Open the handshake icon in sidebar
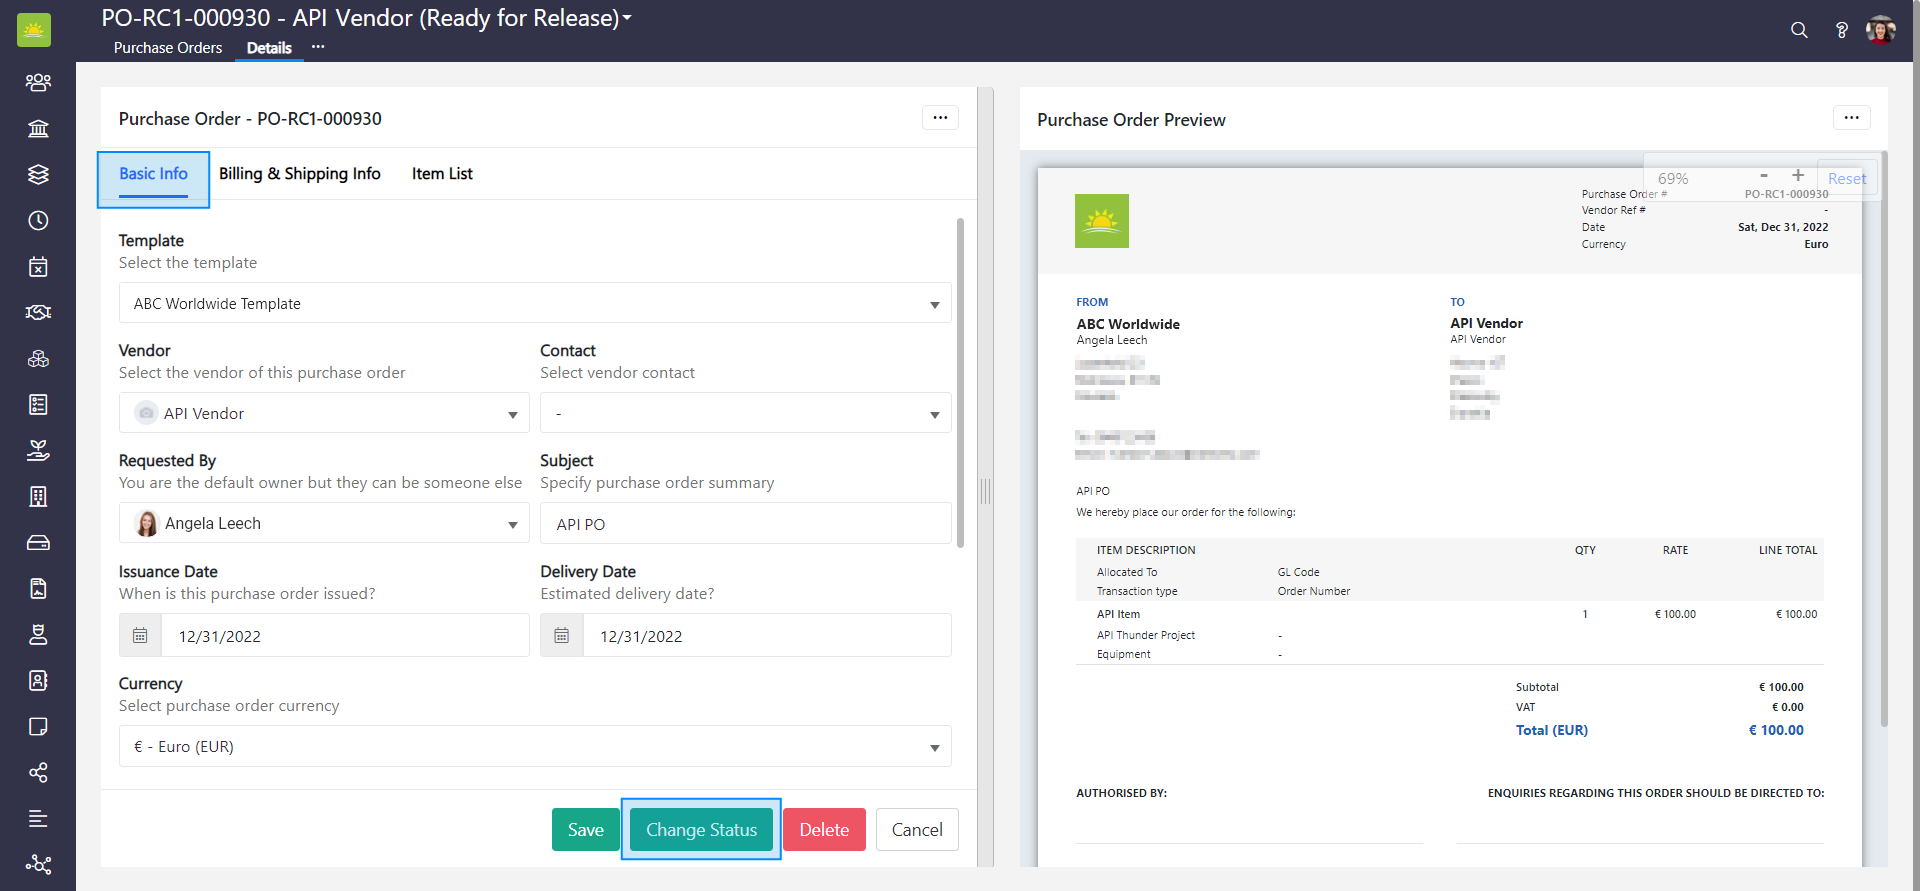 tap(38, 312)
